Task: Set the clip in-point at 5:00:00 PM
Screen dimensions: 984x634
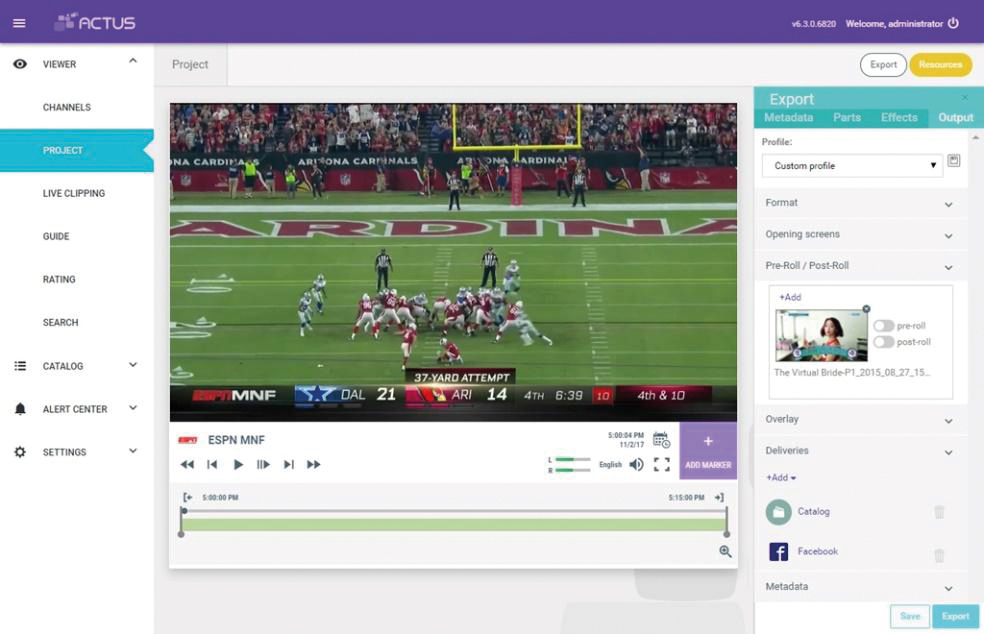Action: click(x=187, y=497)
